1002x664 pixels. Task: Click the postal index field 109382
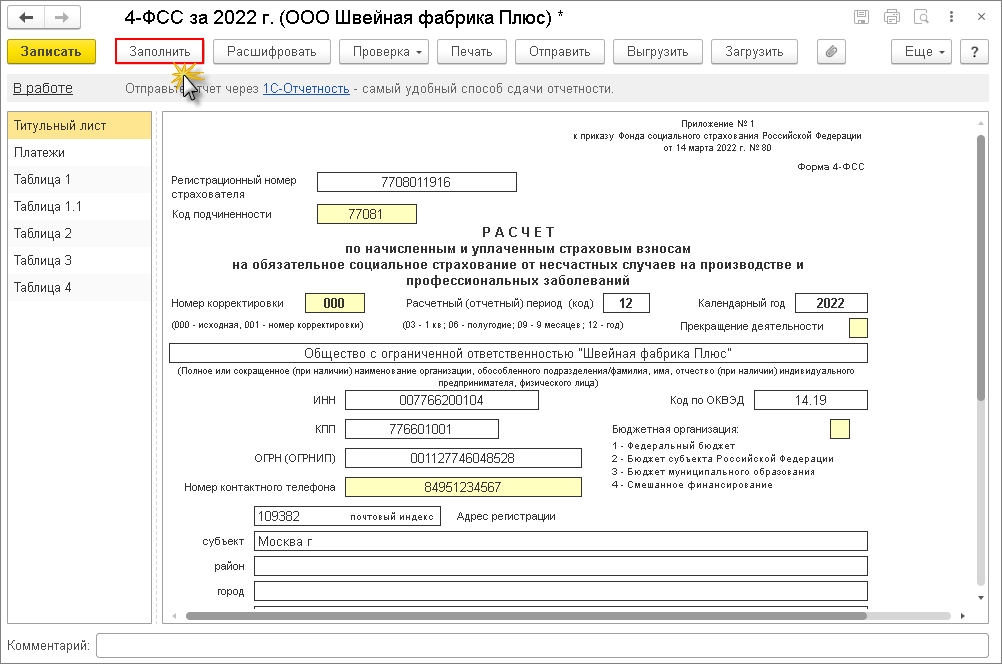tap(347, 516)
